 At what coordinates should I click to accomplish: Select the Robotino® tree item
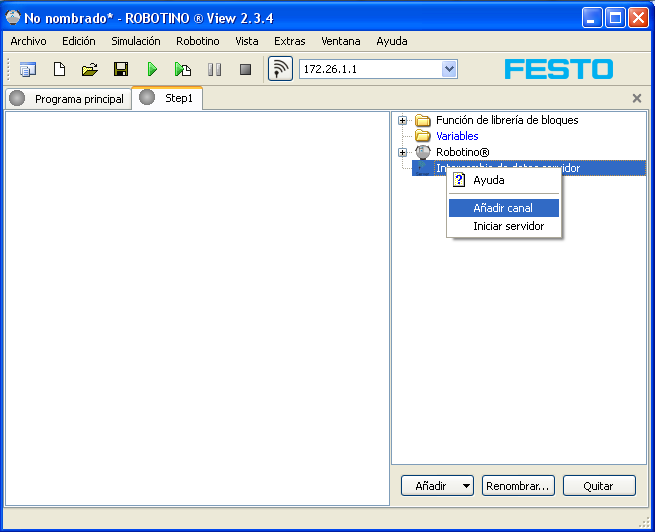tap(462, 152)
